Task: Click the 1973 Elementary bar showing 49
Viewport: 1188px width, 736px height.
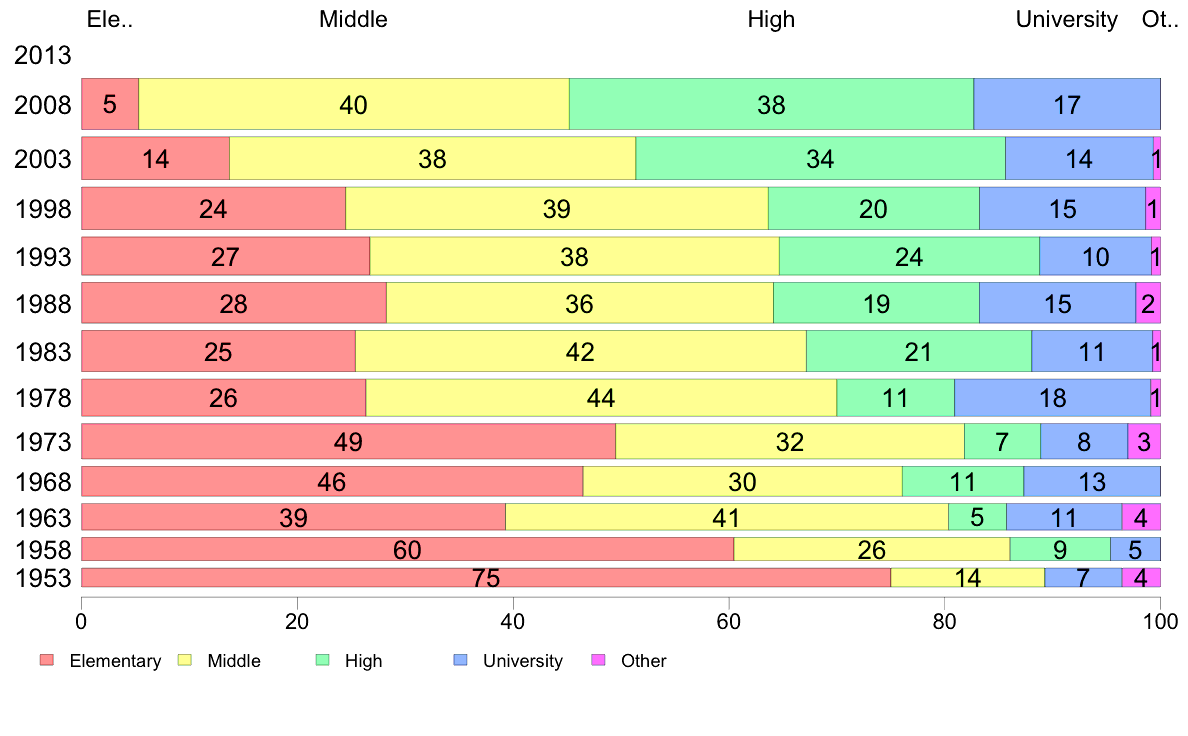Action: [349, 441]
